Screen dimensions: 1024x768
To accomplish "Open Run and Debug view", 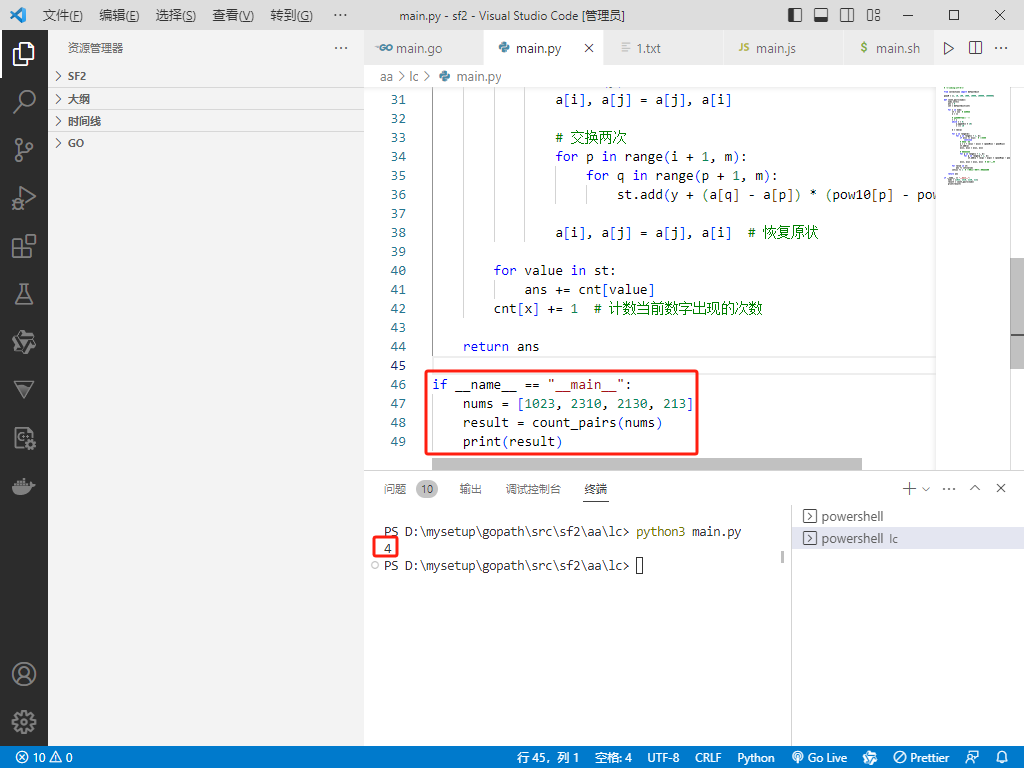I will (x=24, y=198).
